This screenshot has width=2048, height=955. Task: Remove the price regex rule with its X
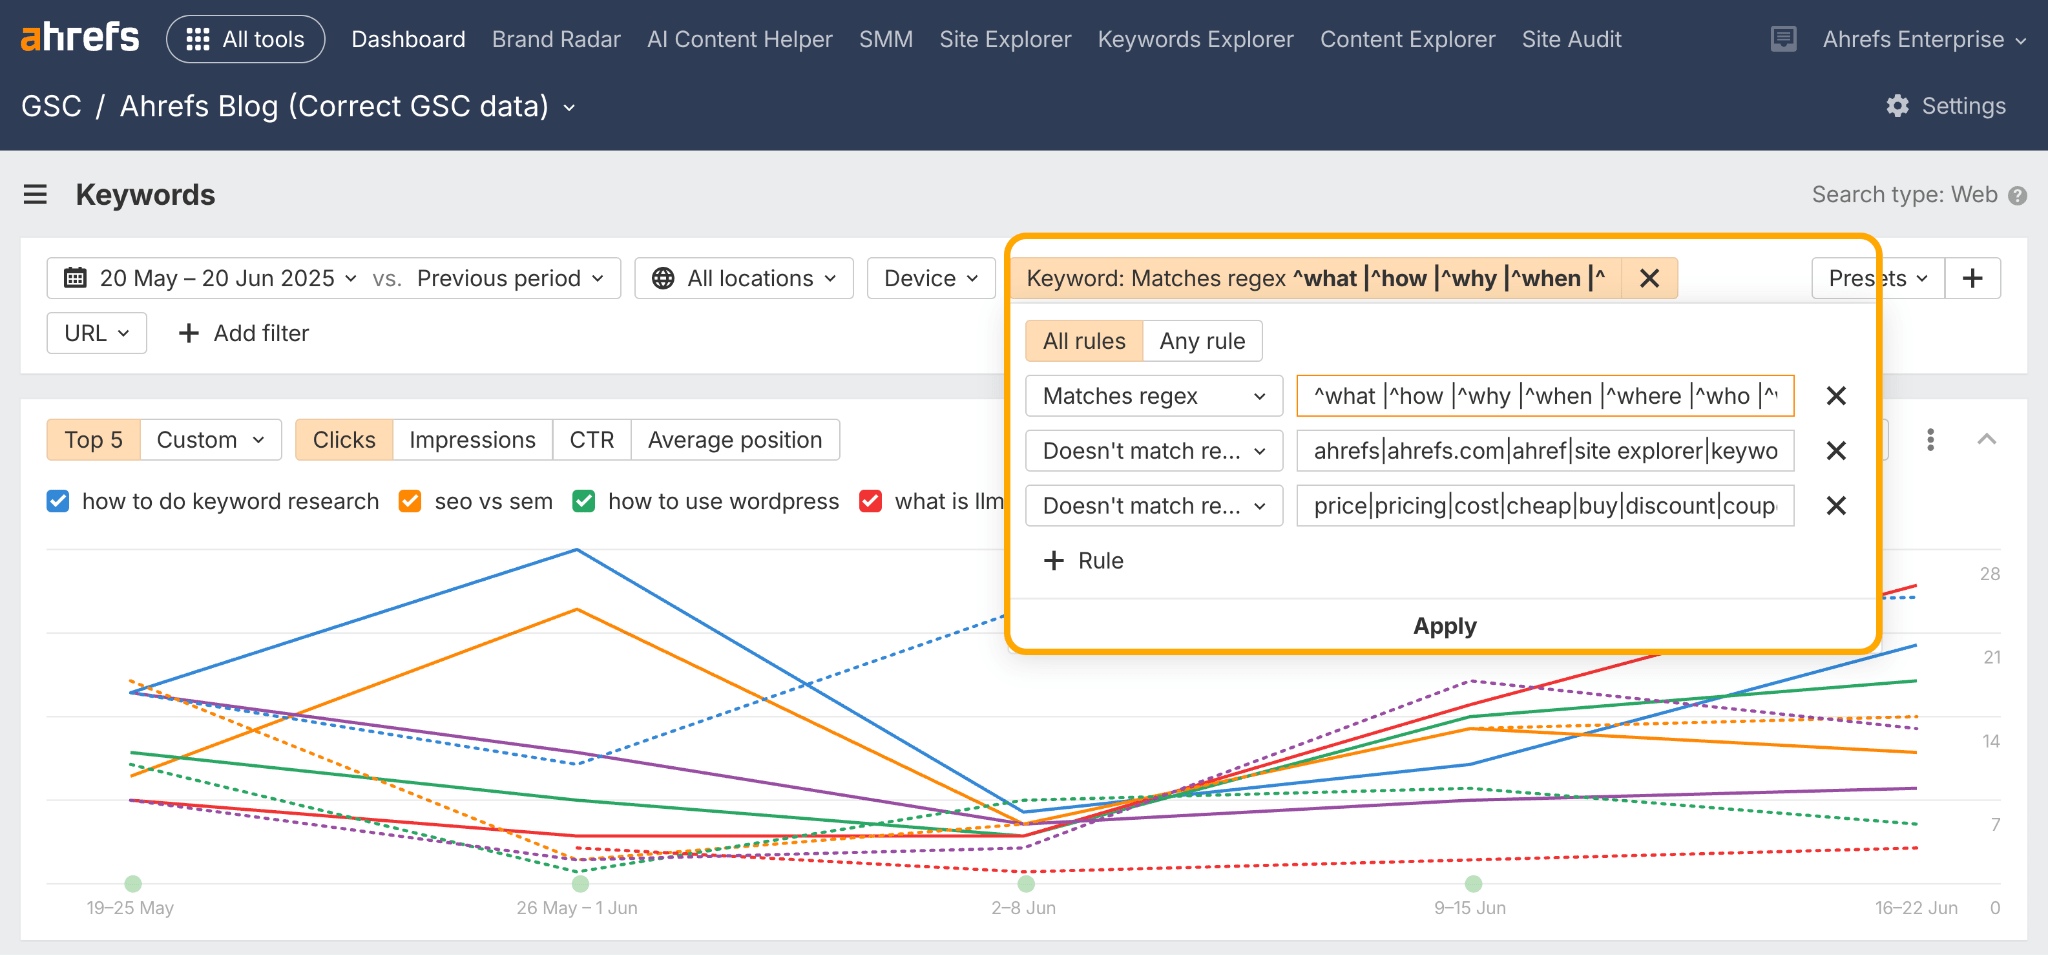(x=1836, y=506)
